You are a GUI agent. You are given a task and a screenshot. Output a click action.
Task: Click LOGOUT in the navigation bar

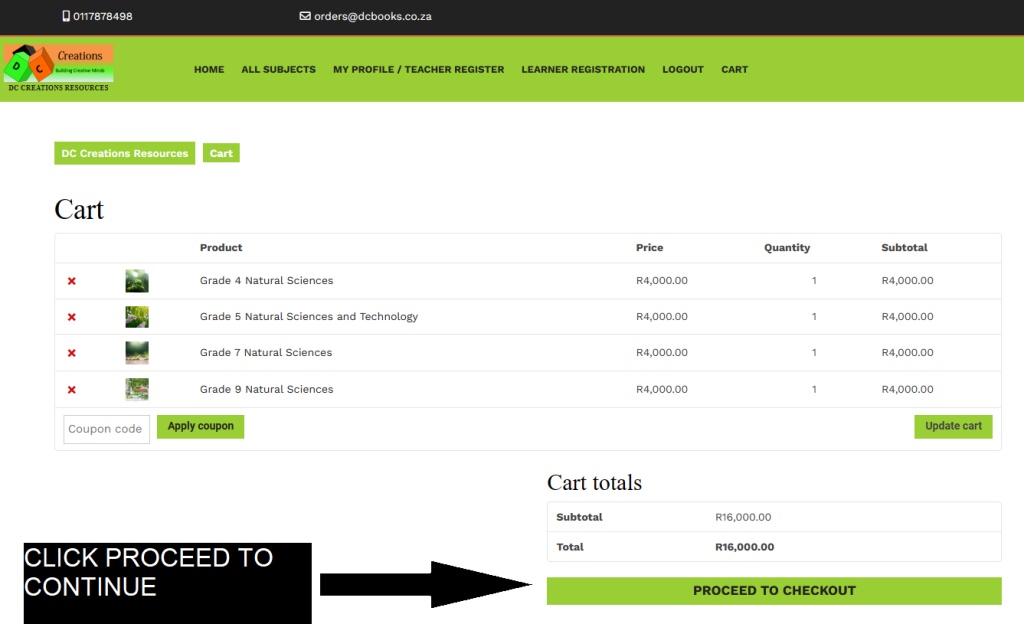click(682, 69)
